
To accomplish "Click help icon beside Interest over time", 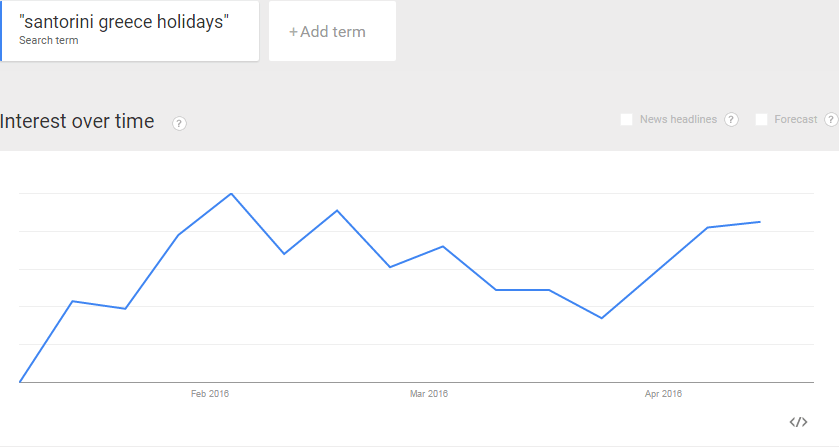I will 179,123.
